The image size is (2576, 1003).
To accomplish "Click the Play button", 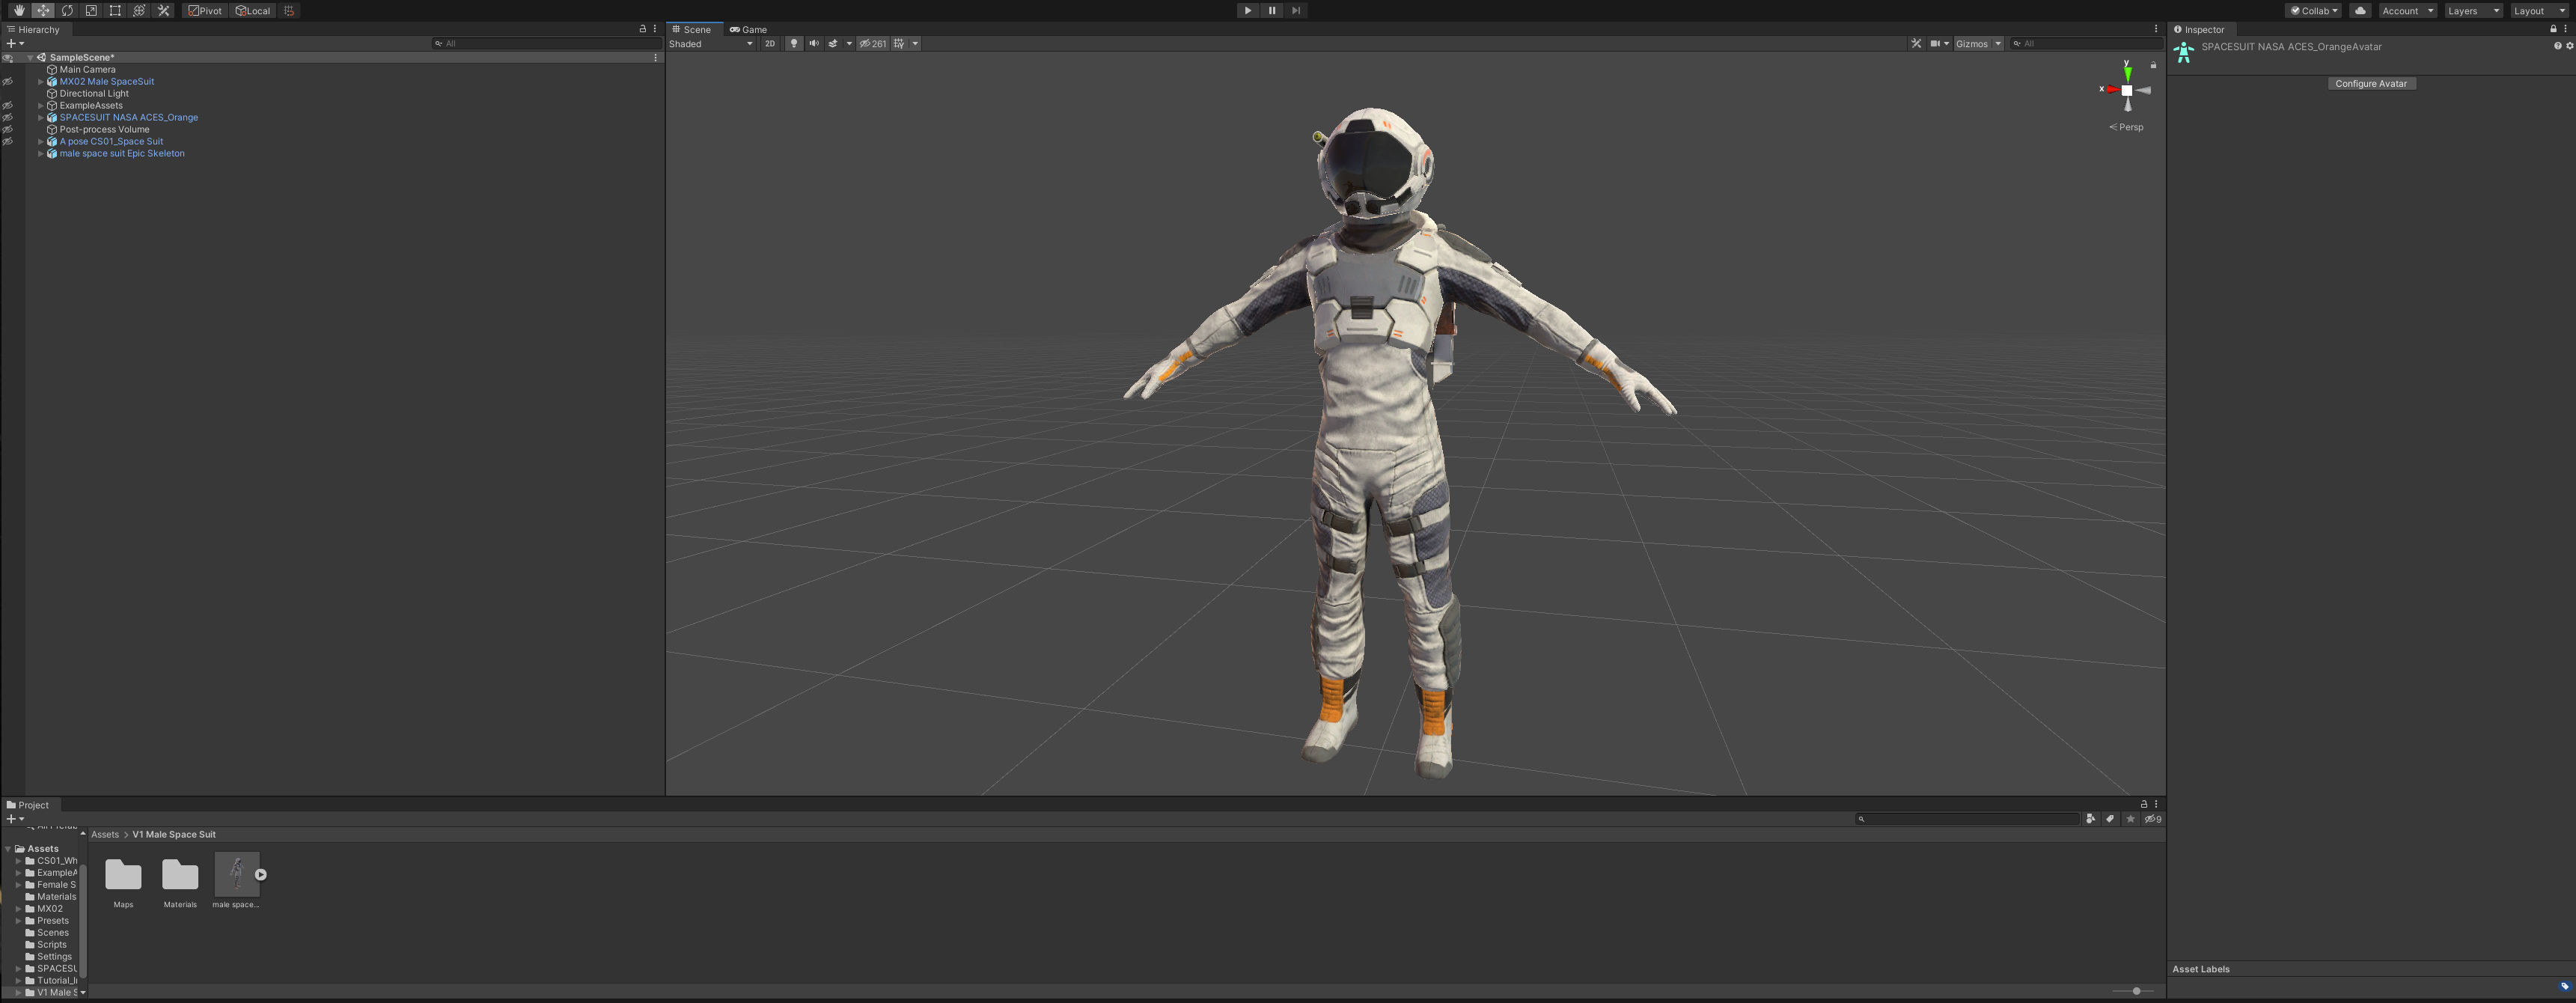I will point(1247,10).
